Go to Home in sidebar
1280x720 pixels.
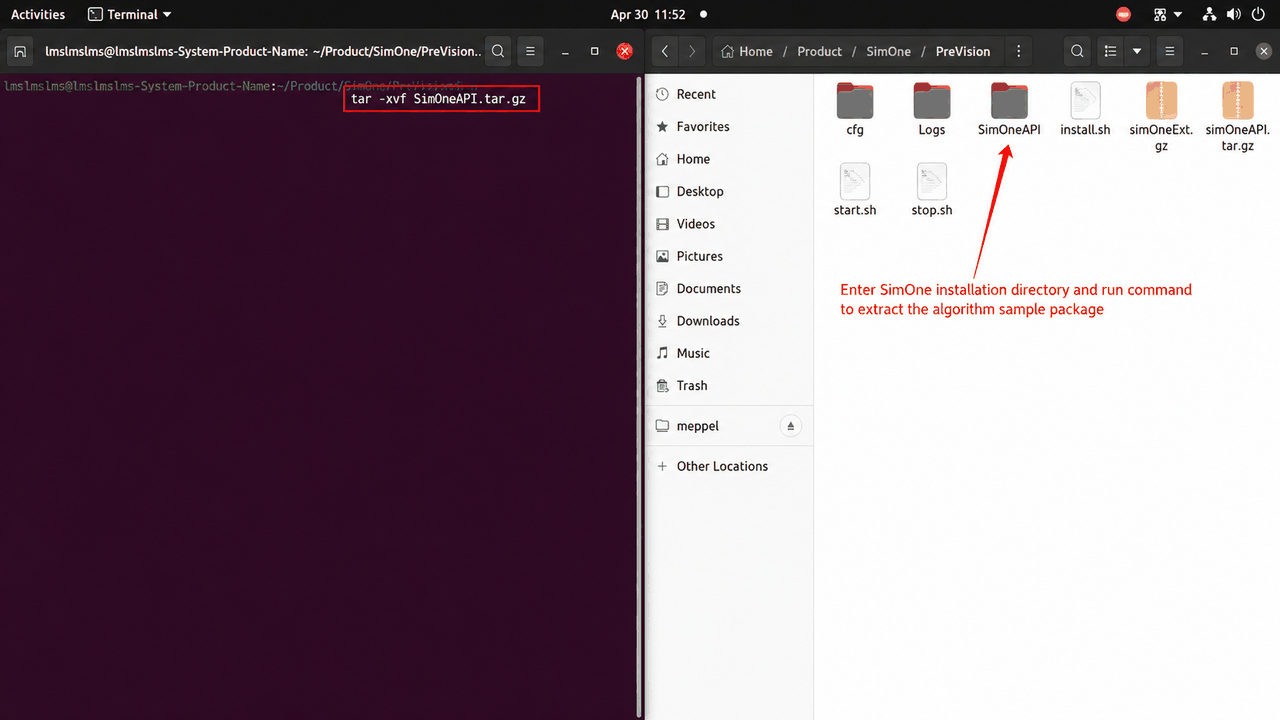[x=729, y=159]
